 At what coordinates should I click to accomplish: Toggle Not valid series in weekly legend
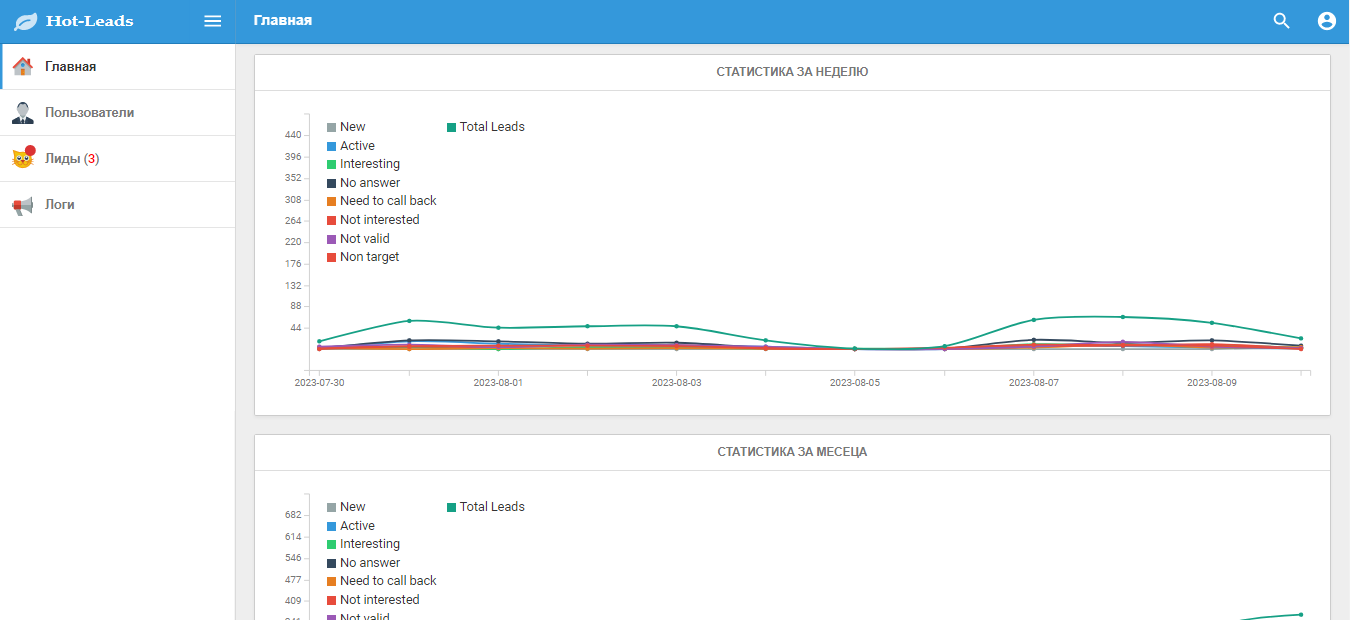tap(358, 239)
